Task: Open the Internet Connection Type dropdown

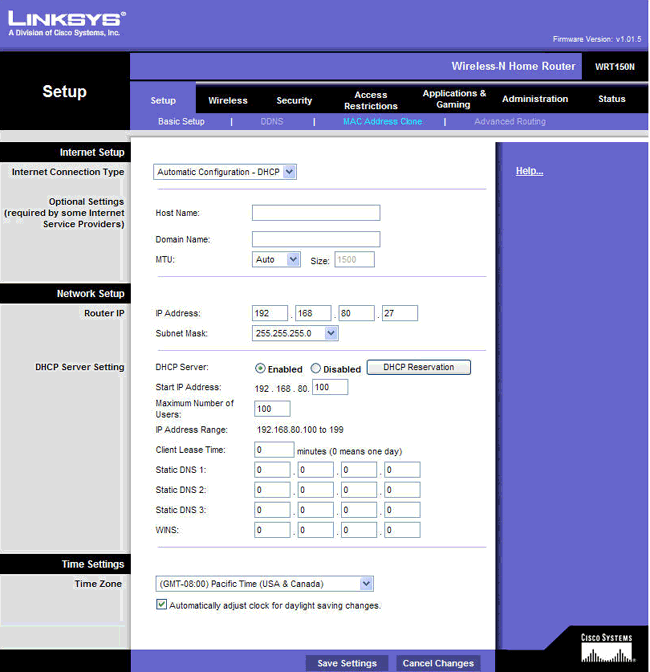Action: pyautogui.click(x=226, y=172)
